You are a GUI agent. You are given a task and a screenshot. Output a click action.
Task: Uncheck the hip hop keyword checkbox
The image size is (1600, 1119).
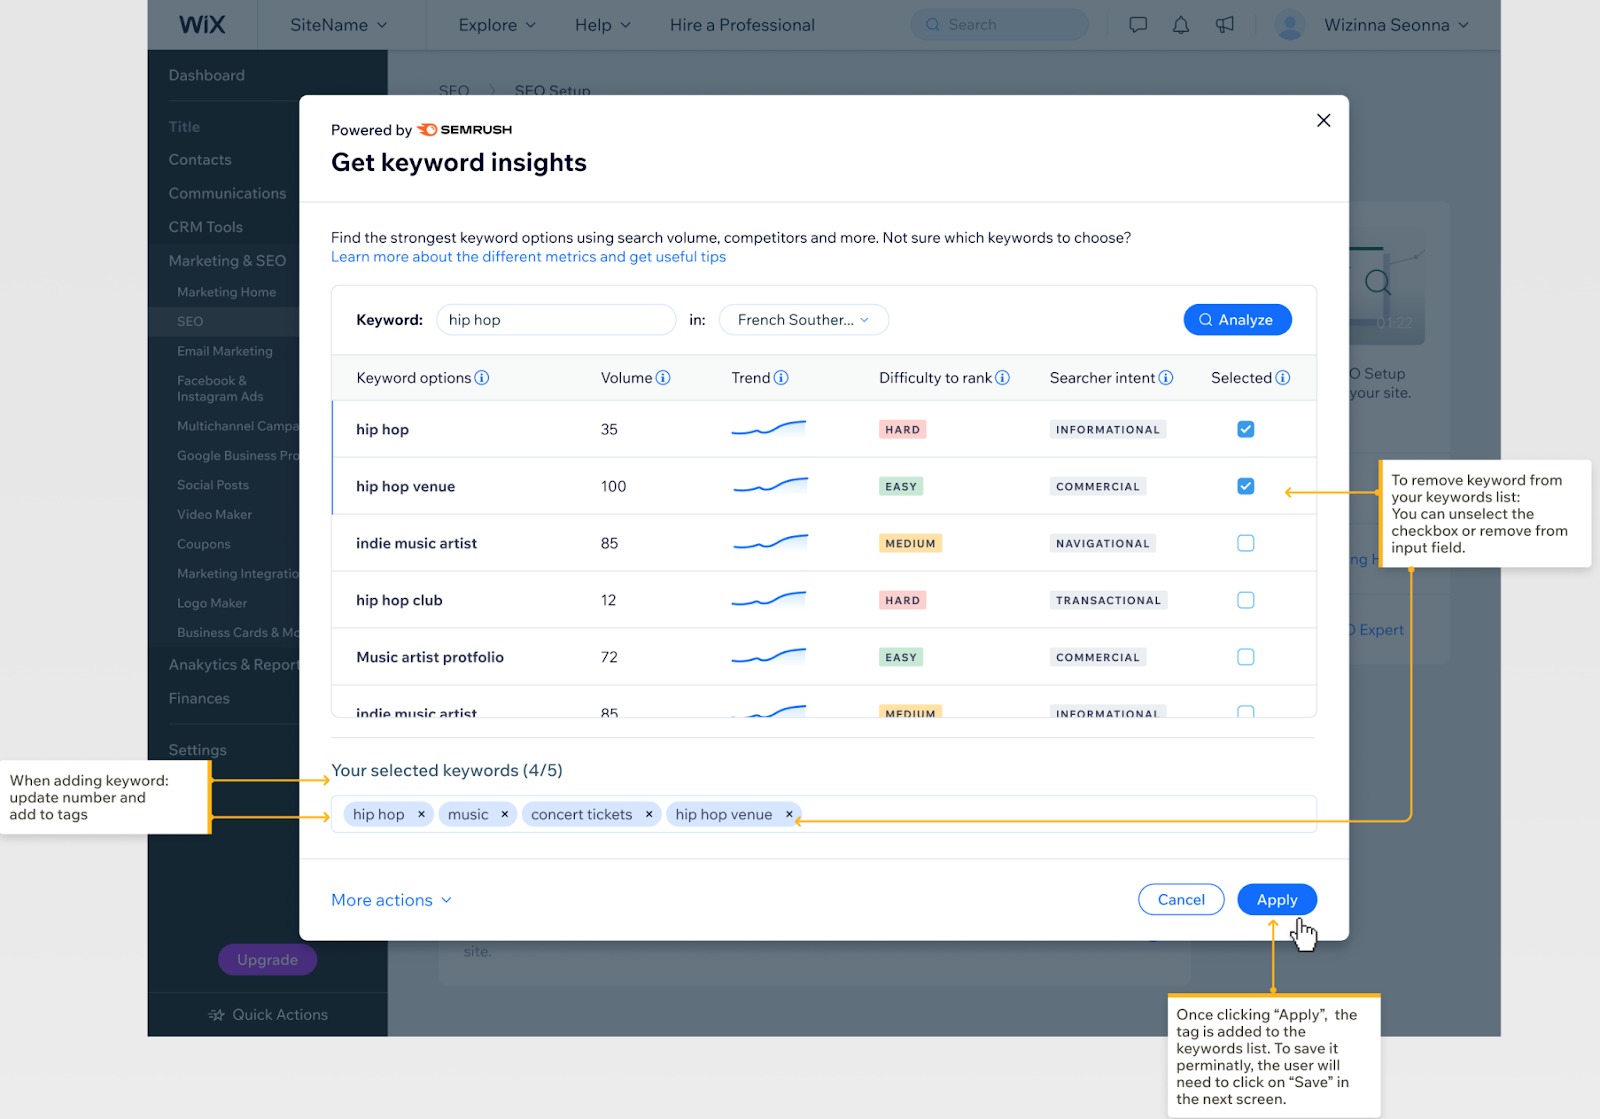pos(1245,429)
